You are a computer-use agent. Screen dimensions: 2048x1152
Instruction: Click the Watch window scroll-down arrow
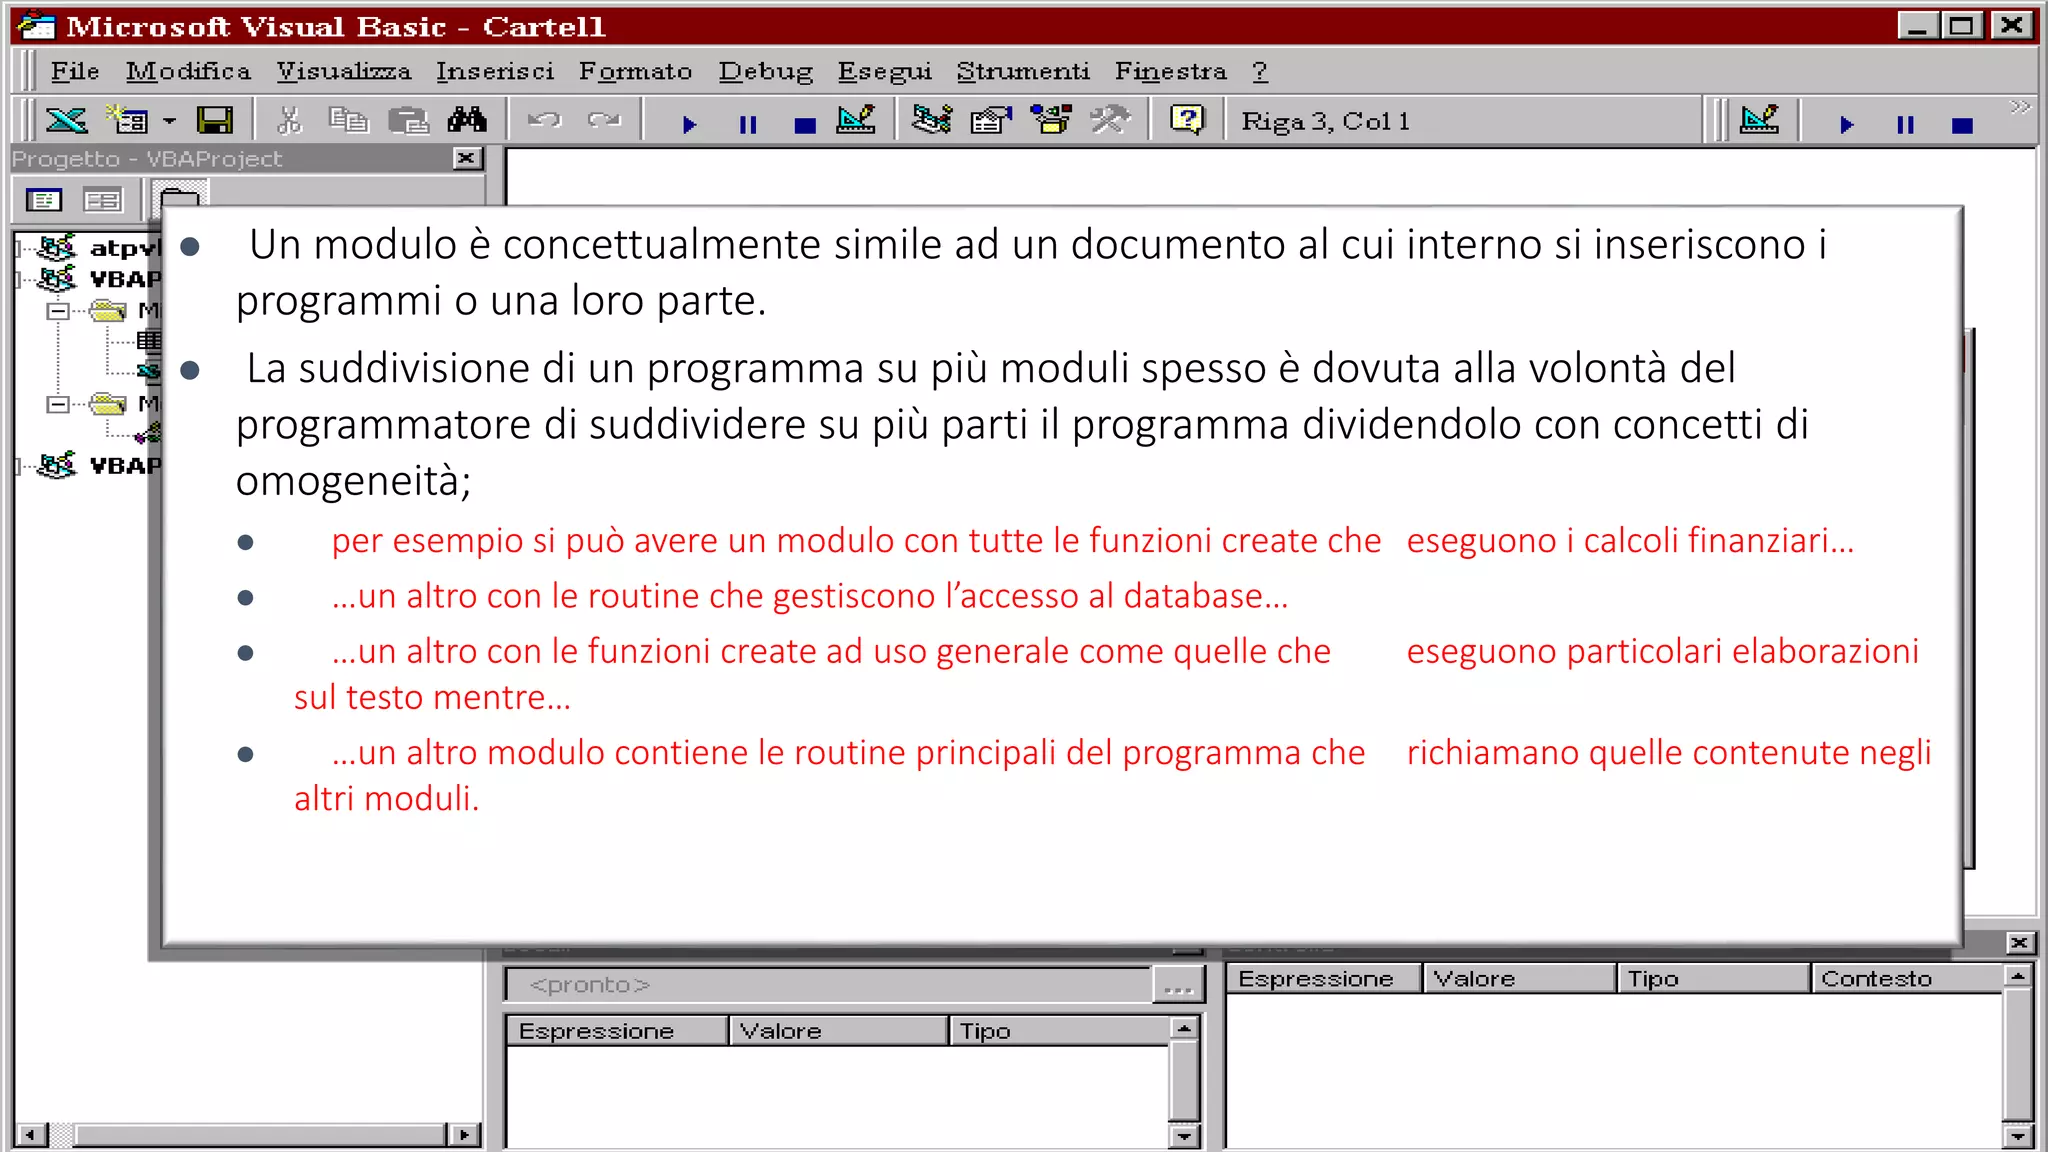pyautogui.click(x=2018, y=1135)
